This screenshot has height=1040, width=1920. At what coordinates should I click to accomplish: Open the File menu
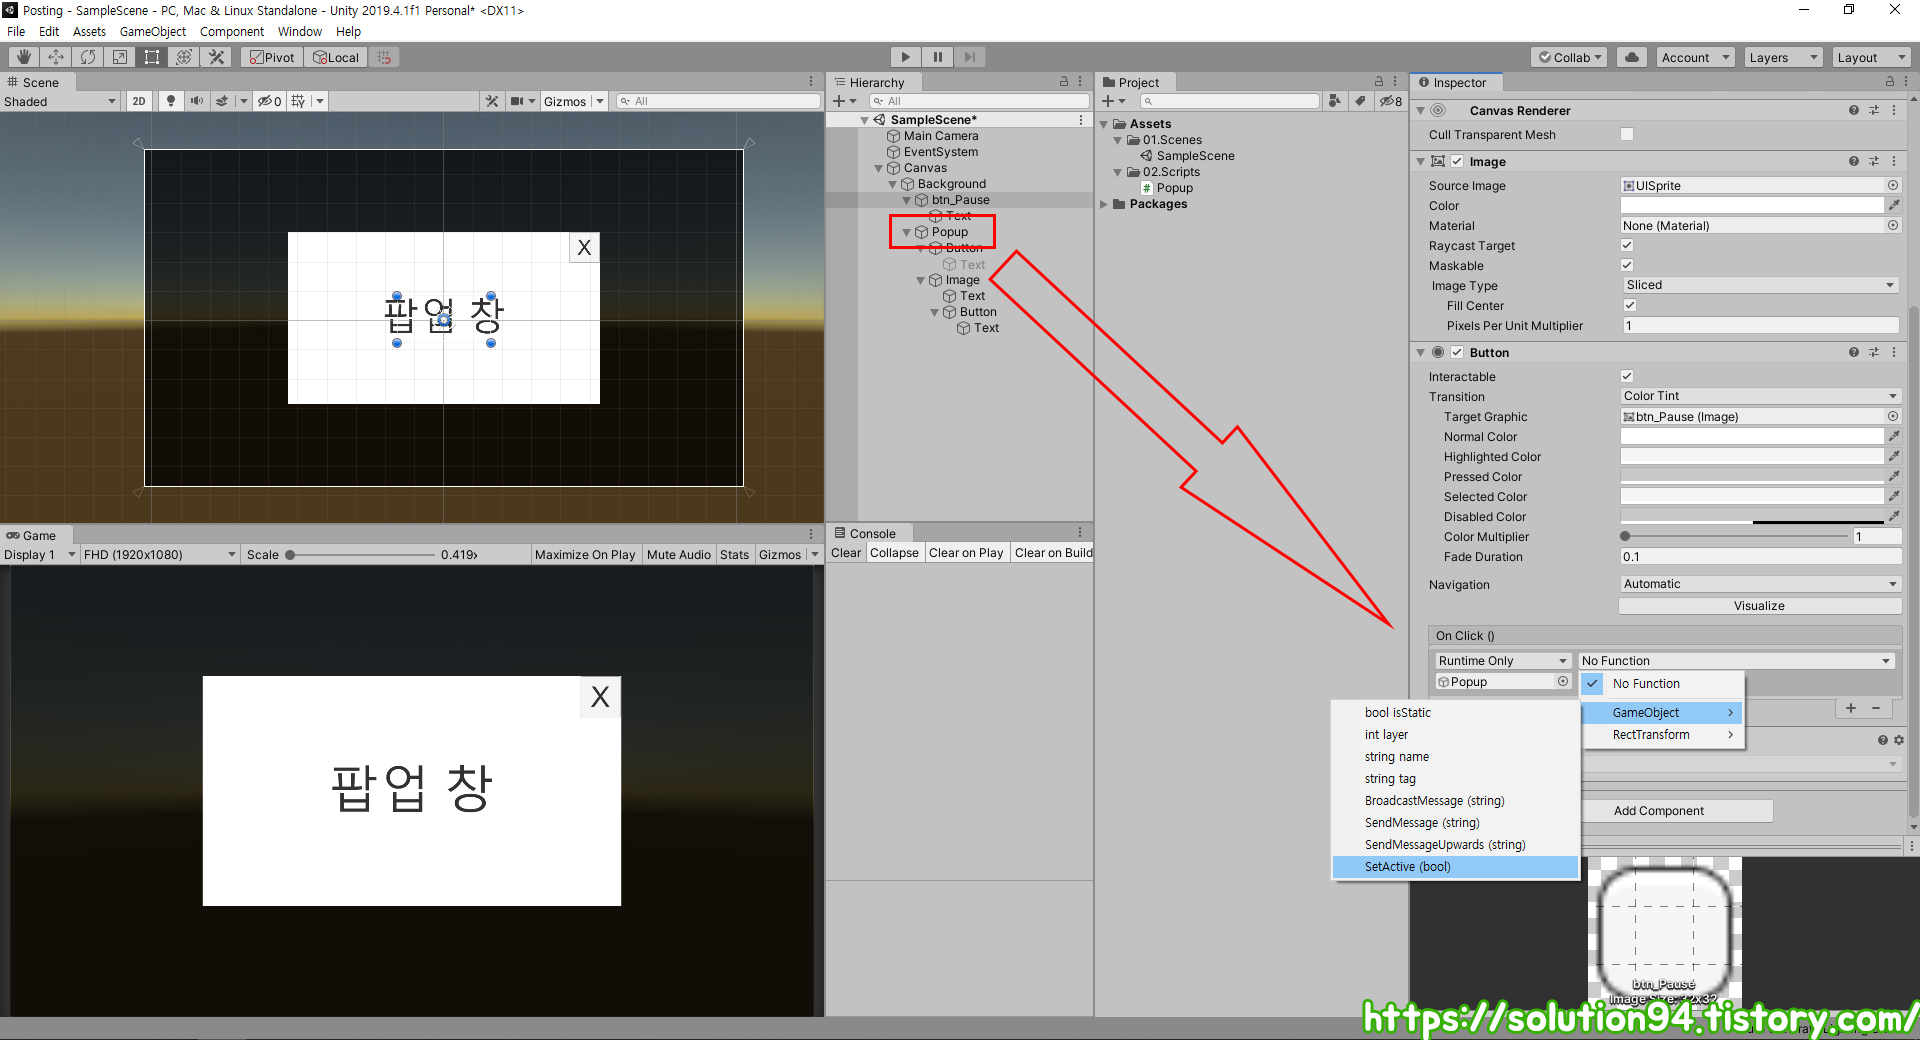point(16,31)
